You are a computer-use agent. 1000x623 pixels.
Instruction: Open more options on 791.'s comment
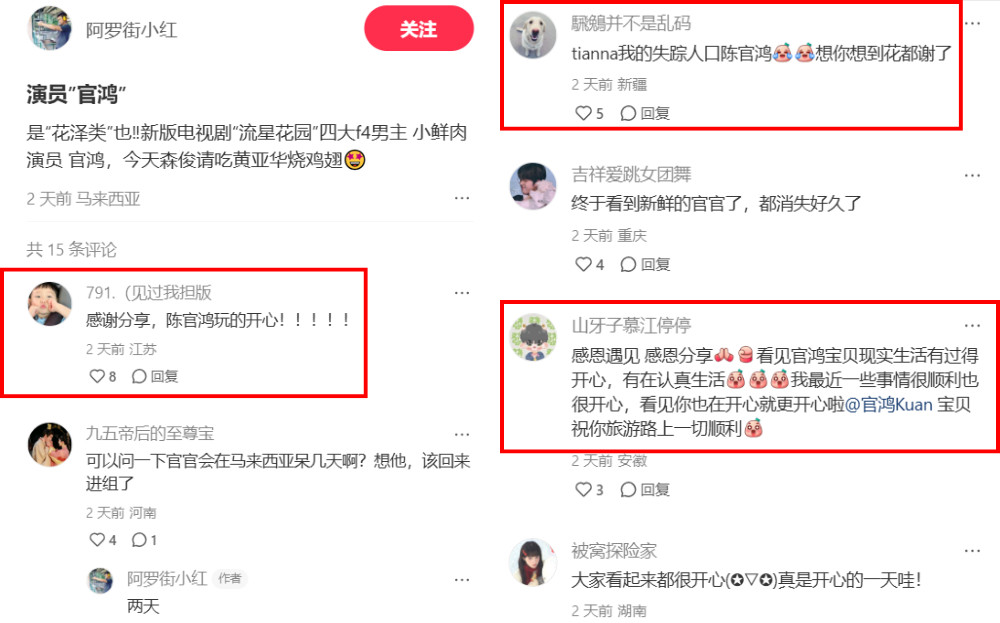coord(462,293)
